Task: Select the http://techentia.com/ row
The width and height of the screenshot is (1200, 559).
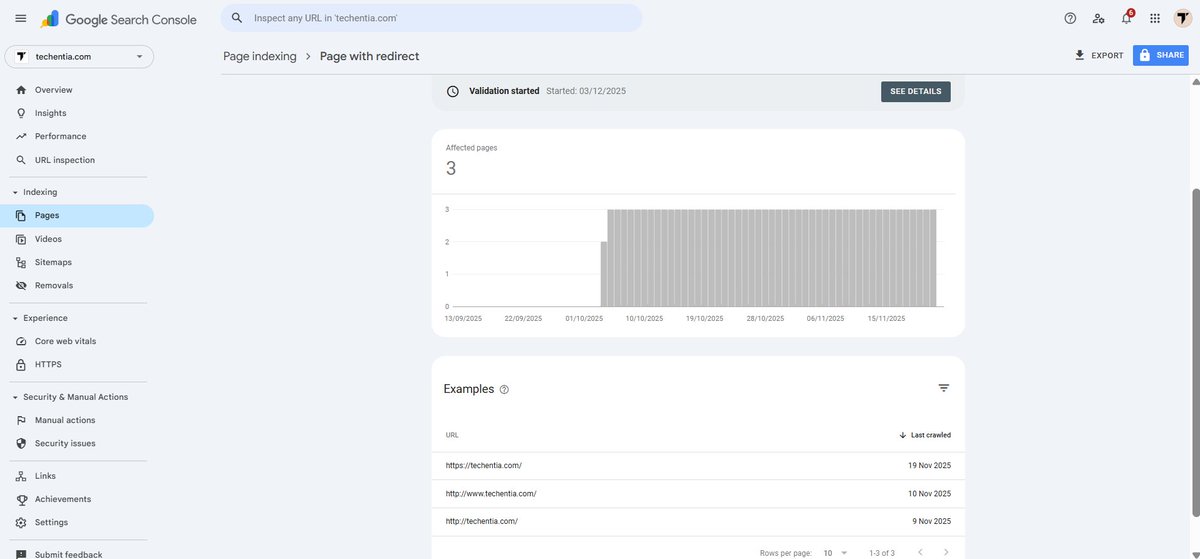Action: tap(698, 522)
